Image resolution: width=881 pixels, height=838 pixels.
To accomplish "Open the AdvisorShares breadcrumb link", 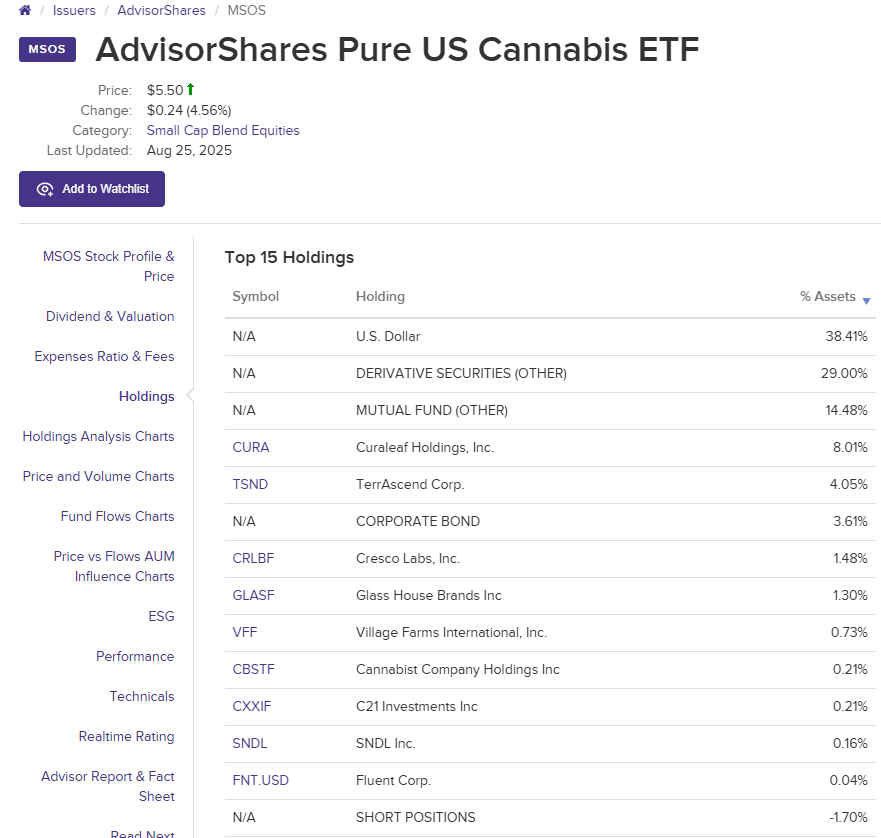I will click(x=161, y=11).
